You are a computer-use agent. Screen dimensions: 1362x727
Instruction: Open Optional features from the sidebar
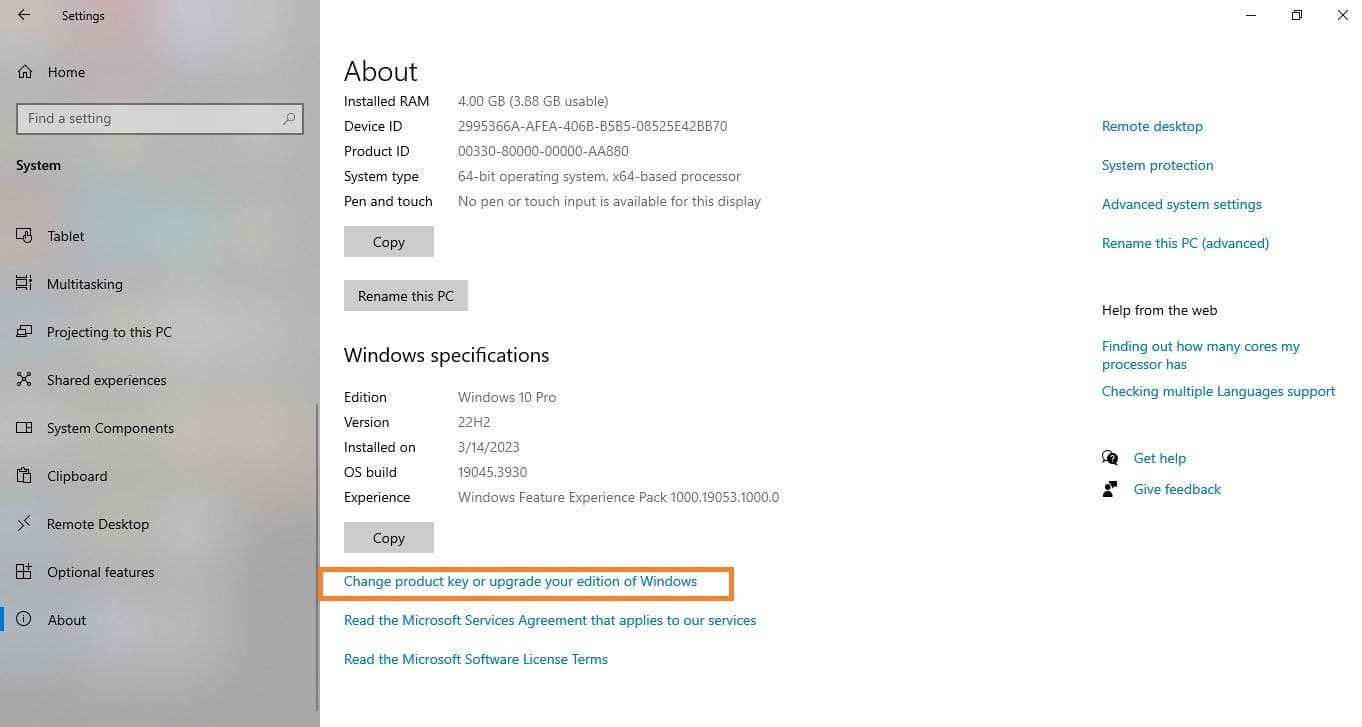click(100, 572)
